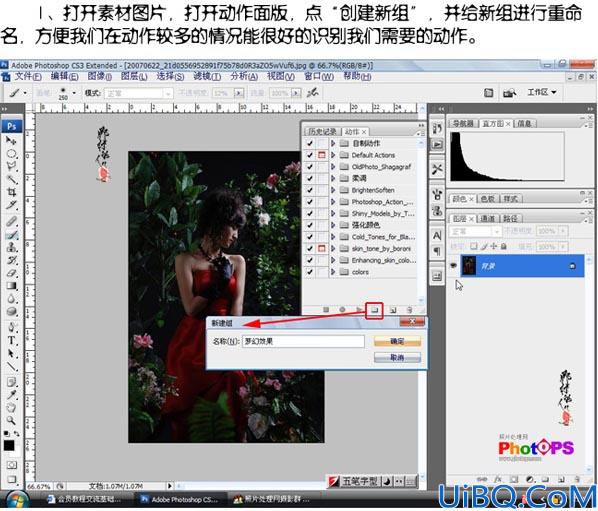Click 确定 in the 新建组 dialog
This screenshot has height=511, width=598.
point(397,341)
